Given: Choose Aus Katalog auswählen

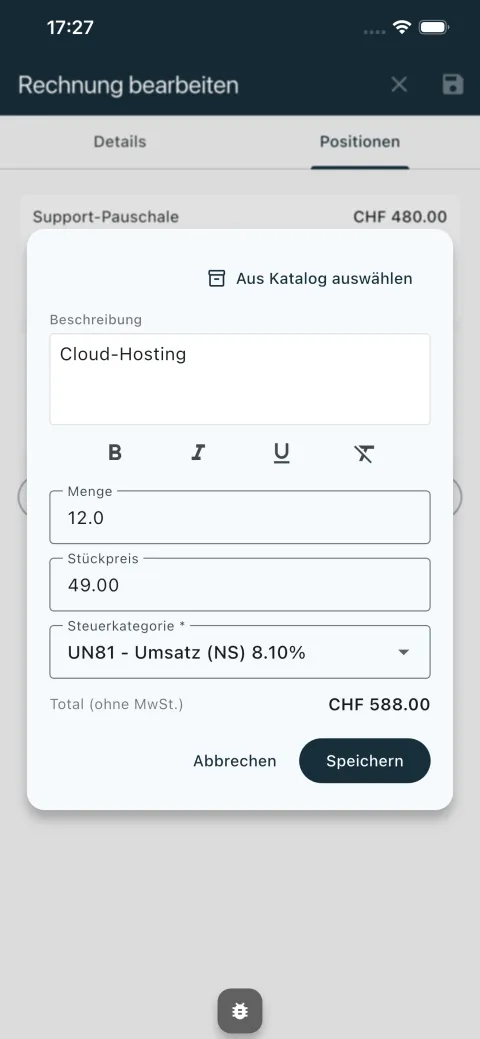Looking at the screenshot, I should (x=310, y=278).
